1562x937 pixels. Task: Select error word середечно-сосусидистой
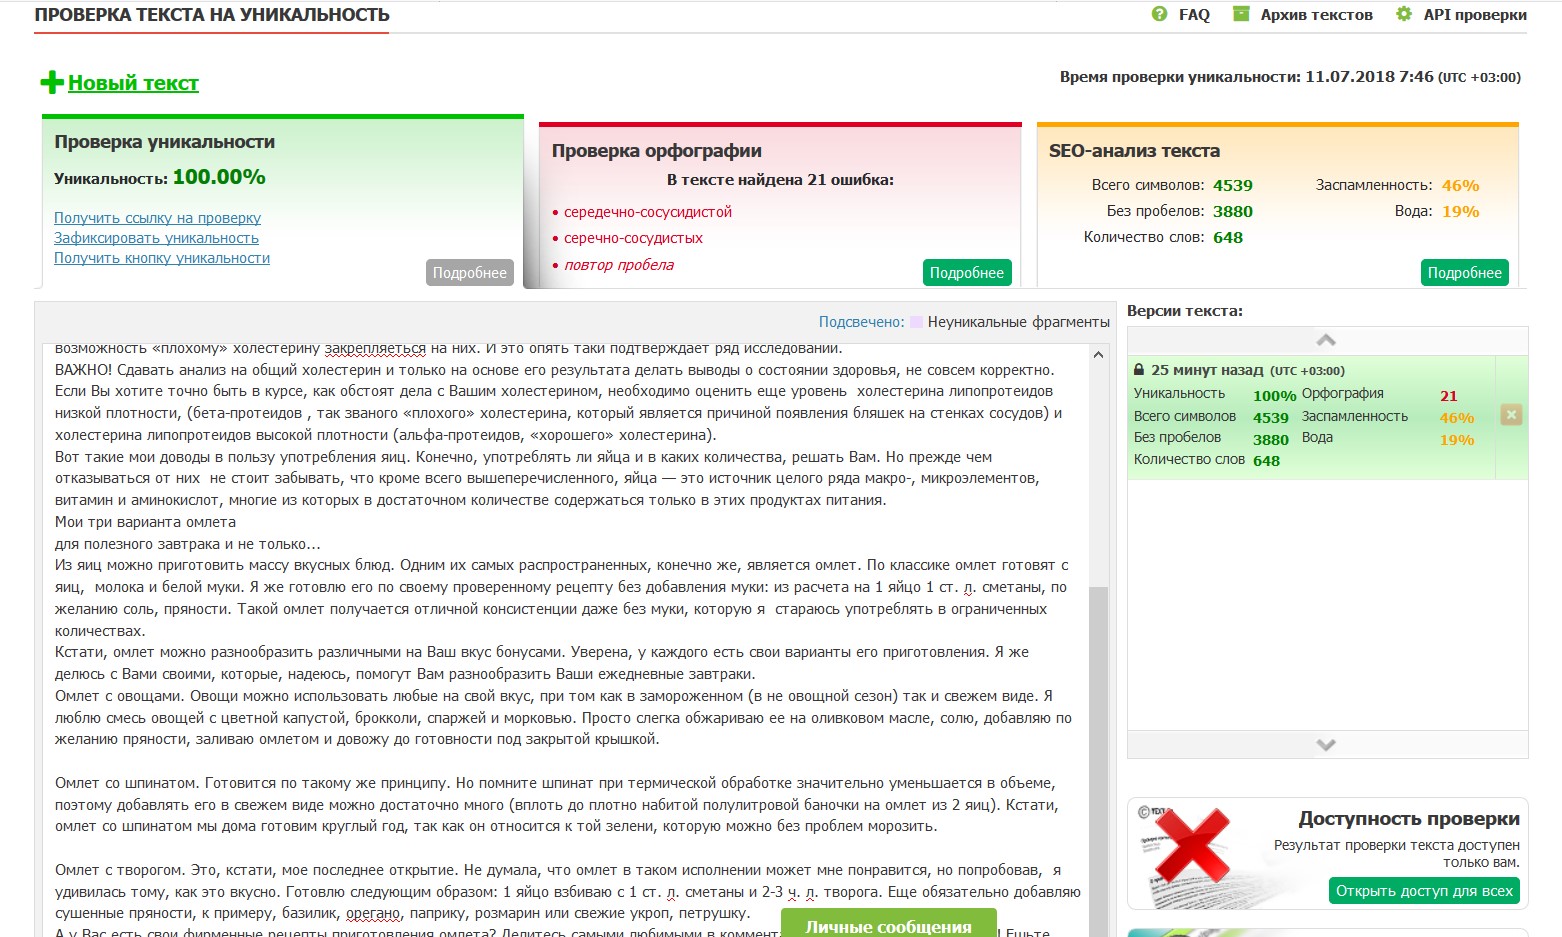pyautogui.click(x=648, y=212)
